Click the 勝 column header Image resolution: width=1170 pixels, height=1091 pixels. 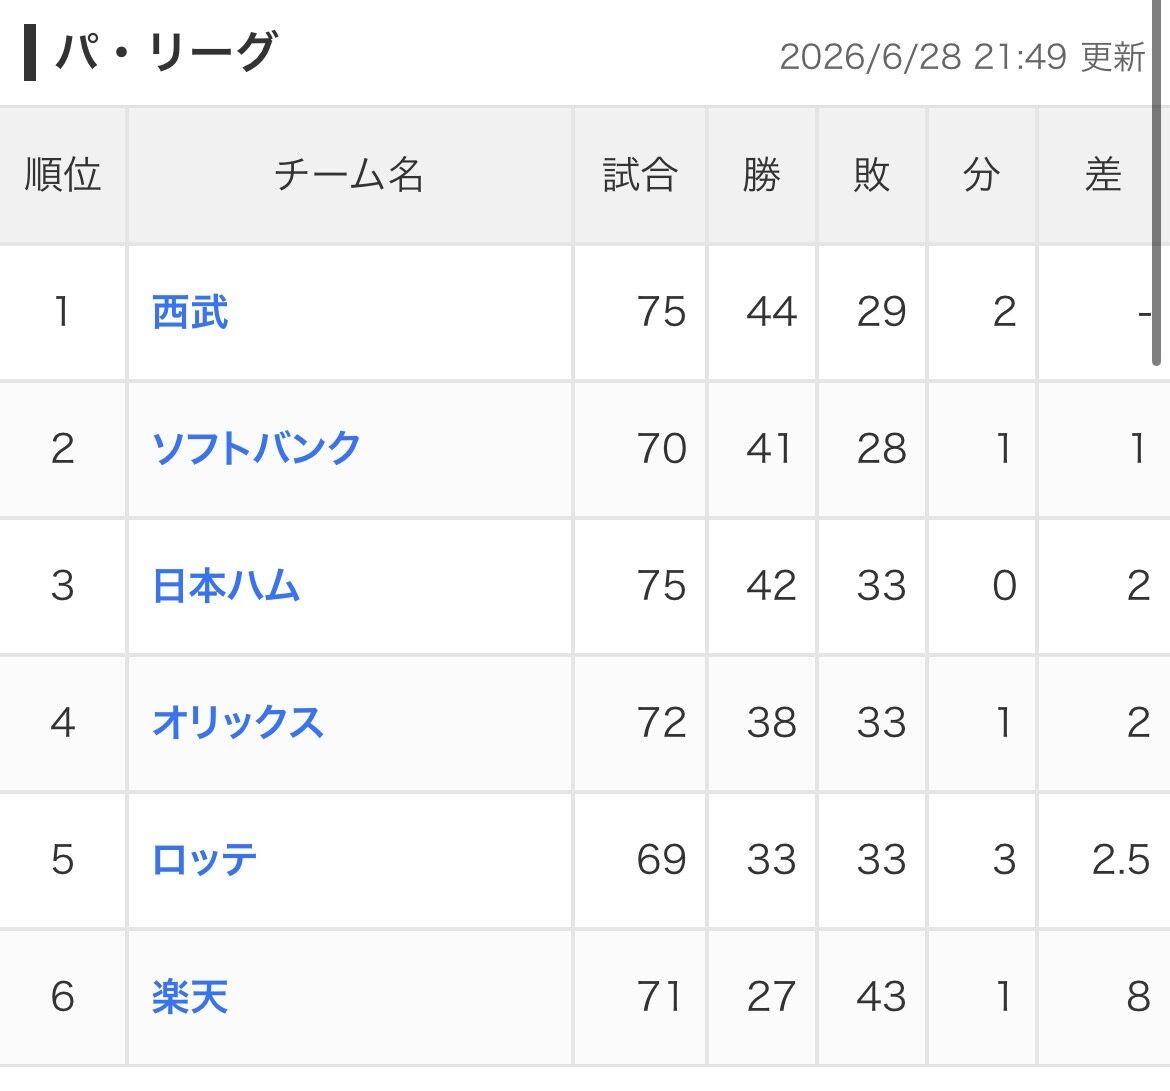pos(762,175)
